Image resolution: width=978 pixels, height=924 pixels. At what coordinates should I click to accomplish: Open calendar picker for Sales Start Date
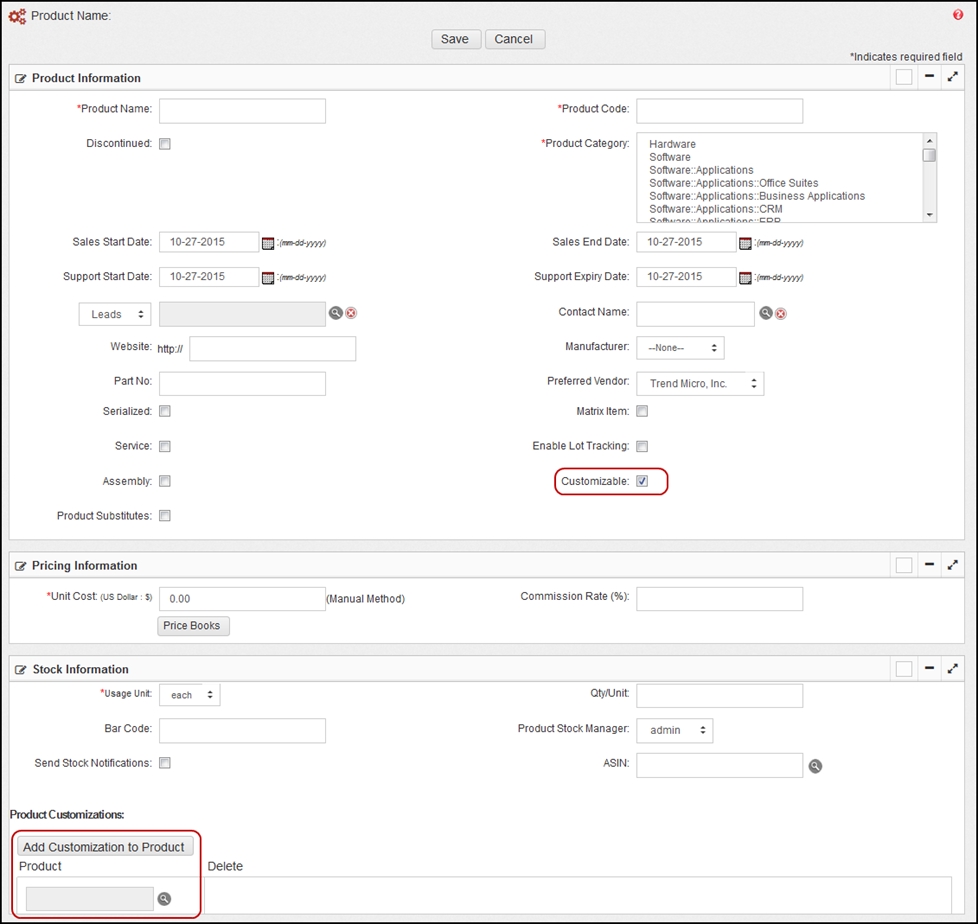point(268,243)
